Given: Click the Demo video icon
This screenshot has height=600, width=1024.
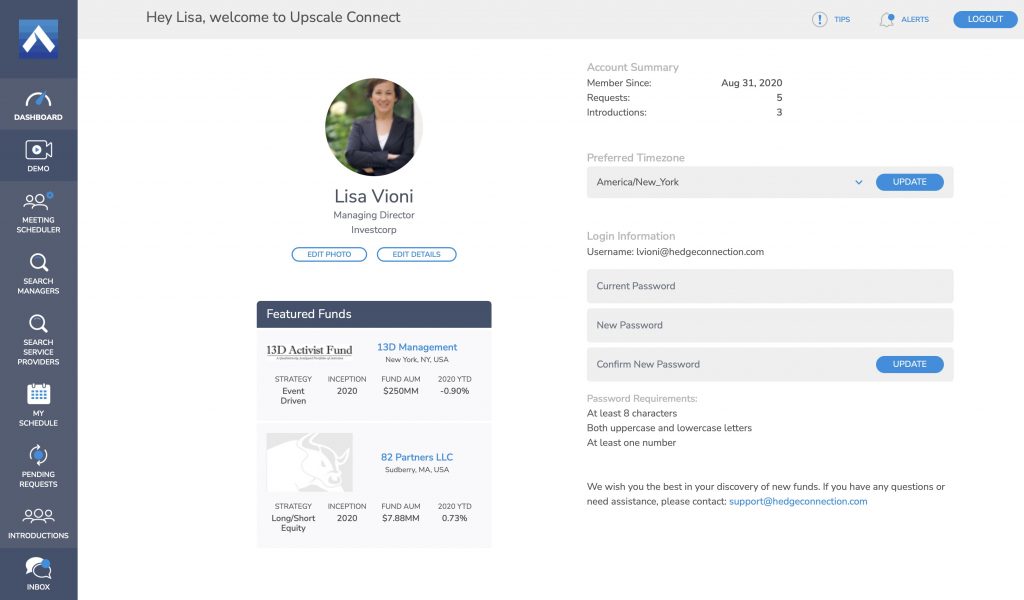Looking at the screenshot, I should coord(38,150).
